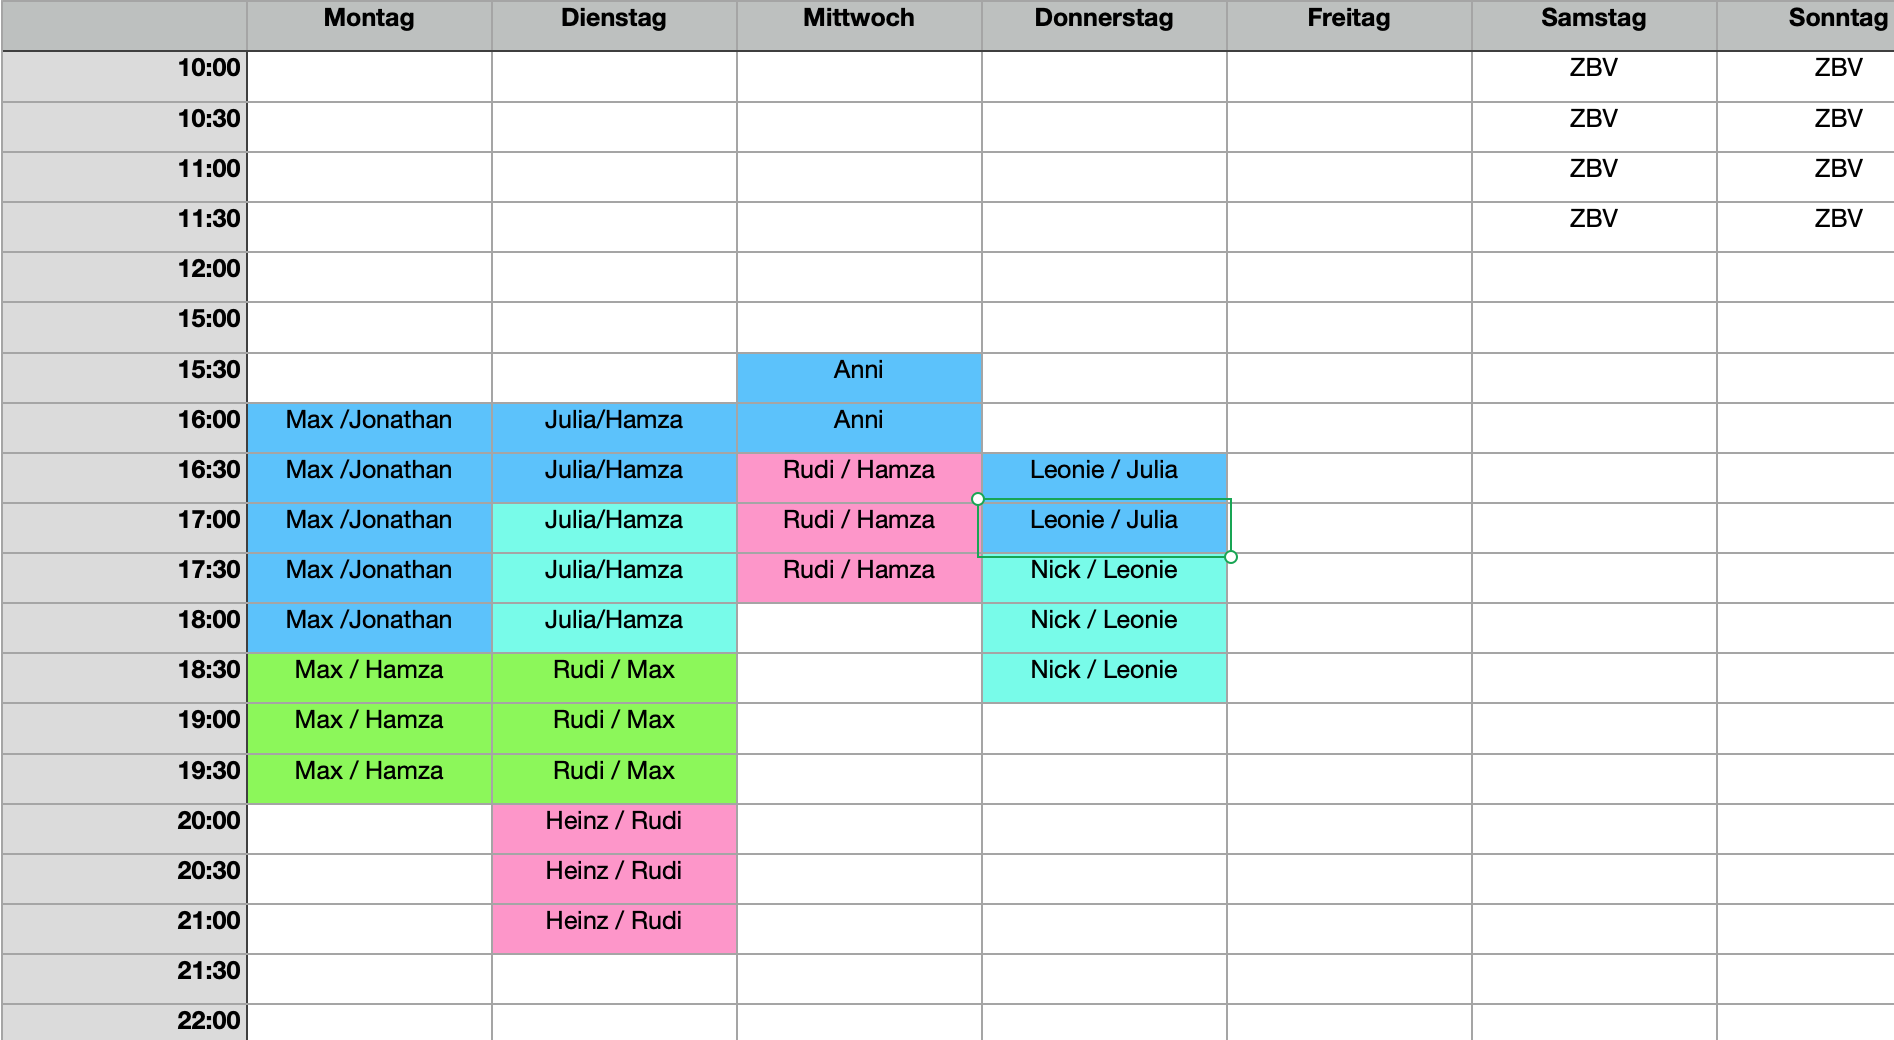Select the 15:30 row header
The height and width of the screenshot is (1040, 1894).
pyautogui.click(x=124, y=378)
